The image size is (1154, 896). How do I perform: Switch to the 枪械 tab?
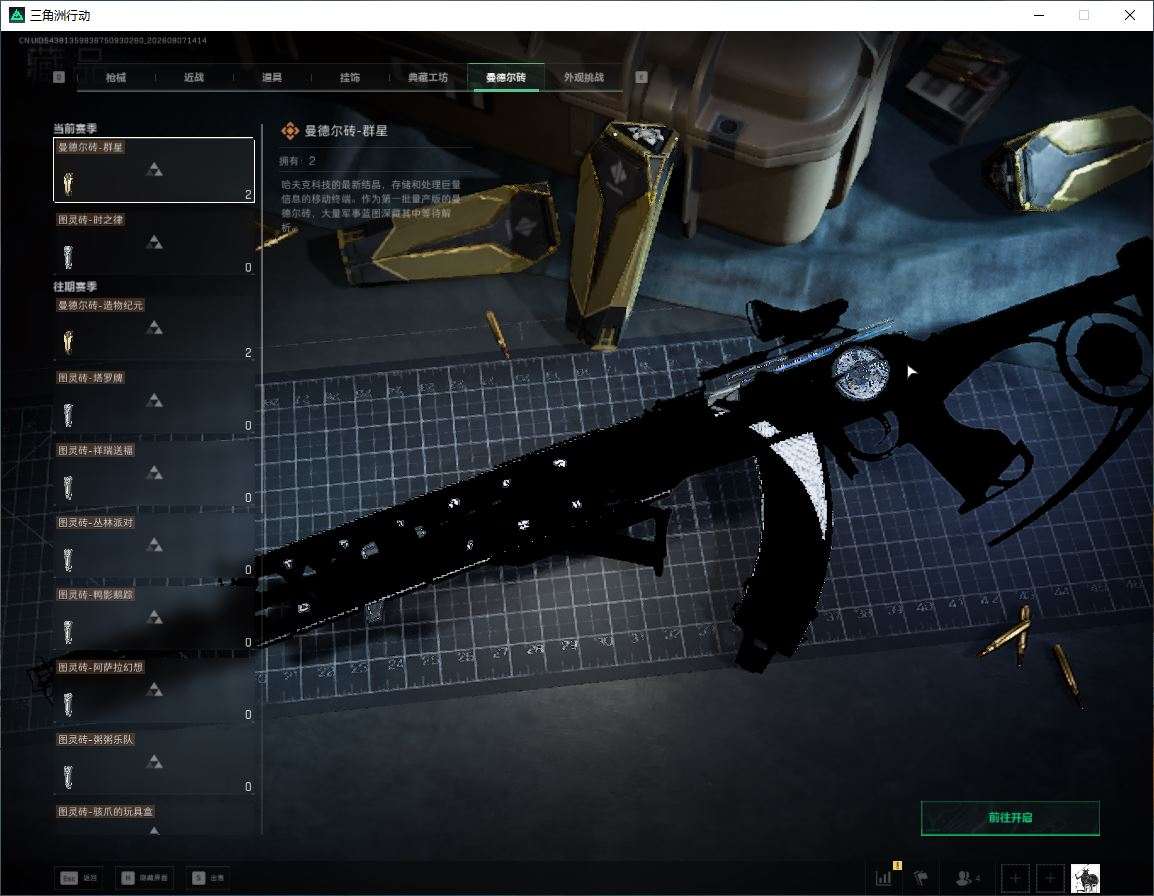116,77
